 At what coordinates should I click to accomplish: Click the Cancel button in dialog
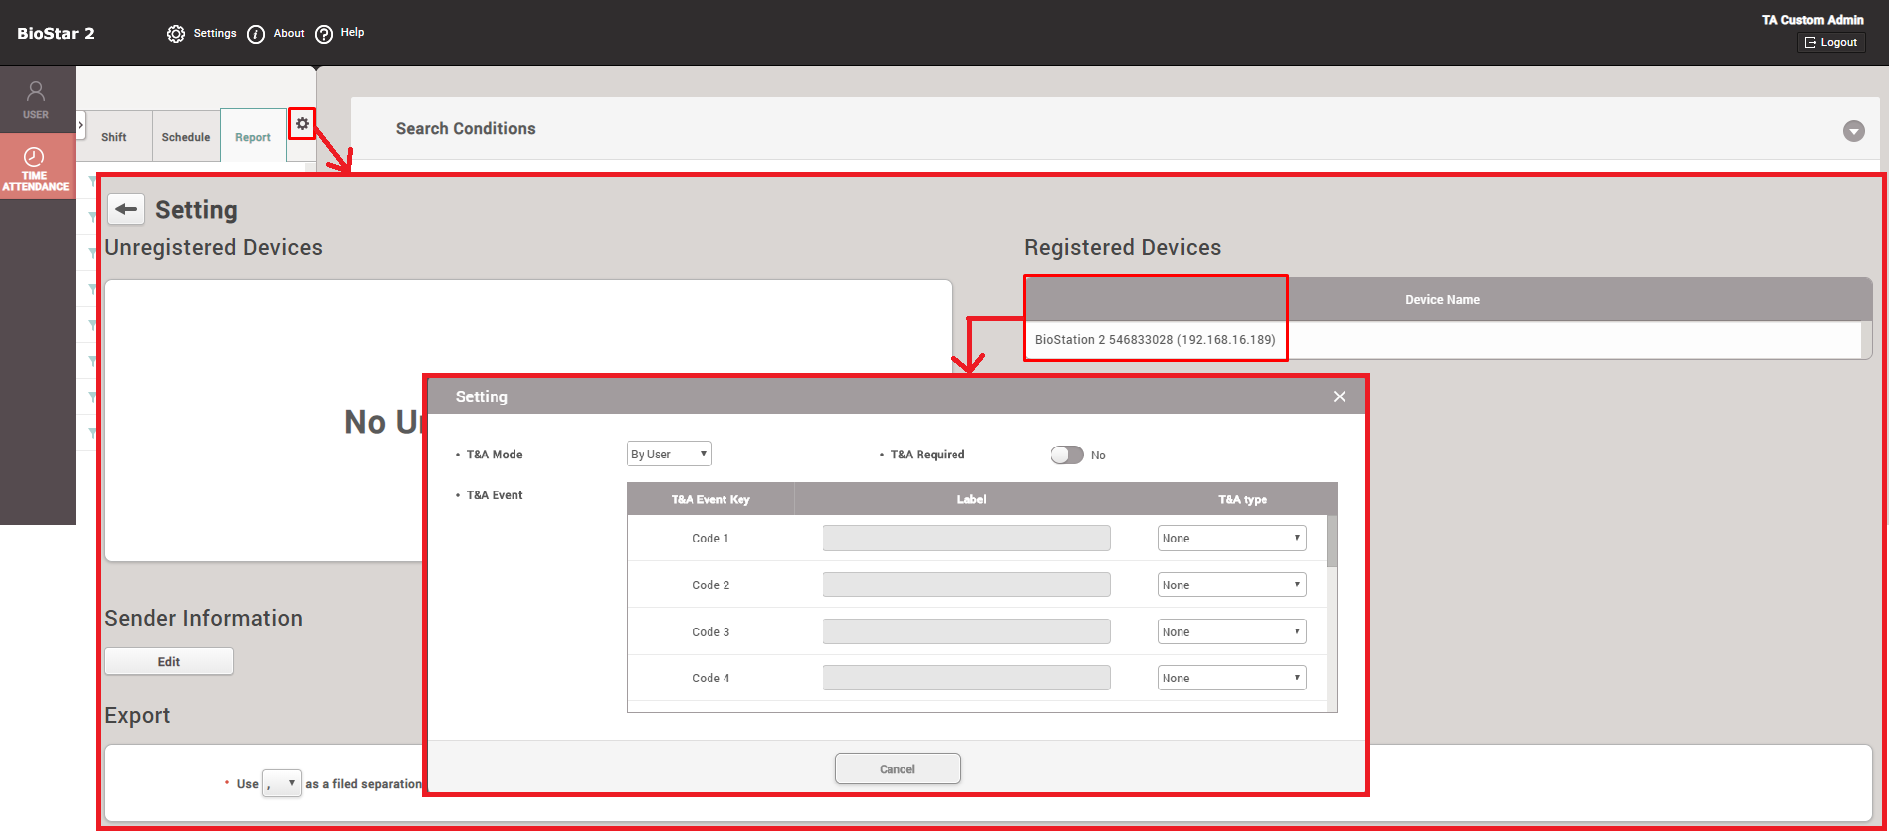click(897, 769)
